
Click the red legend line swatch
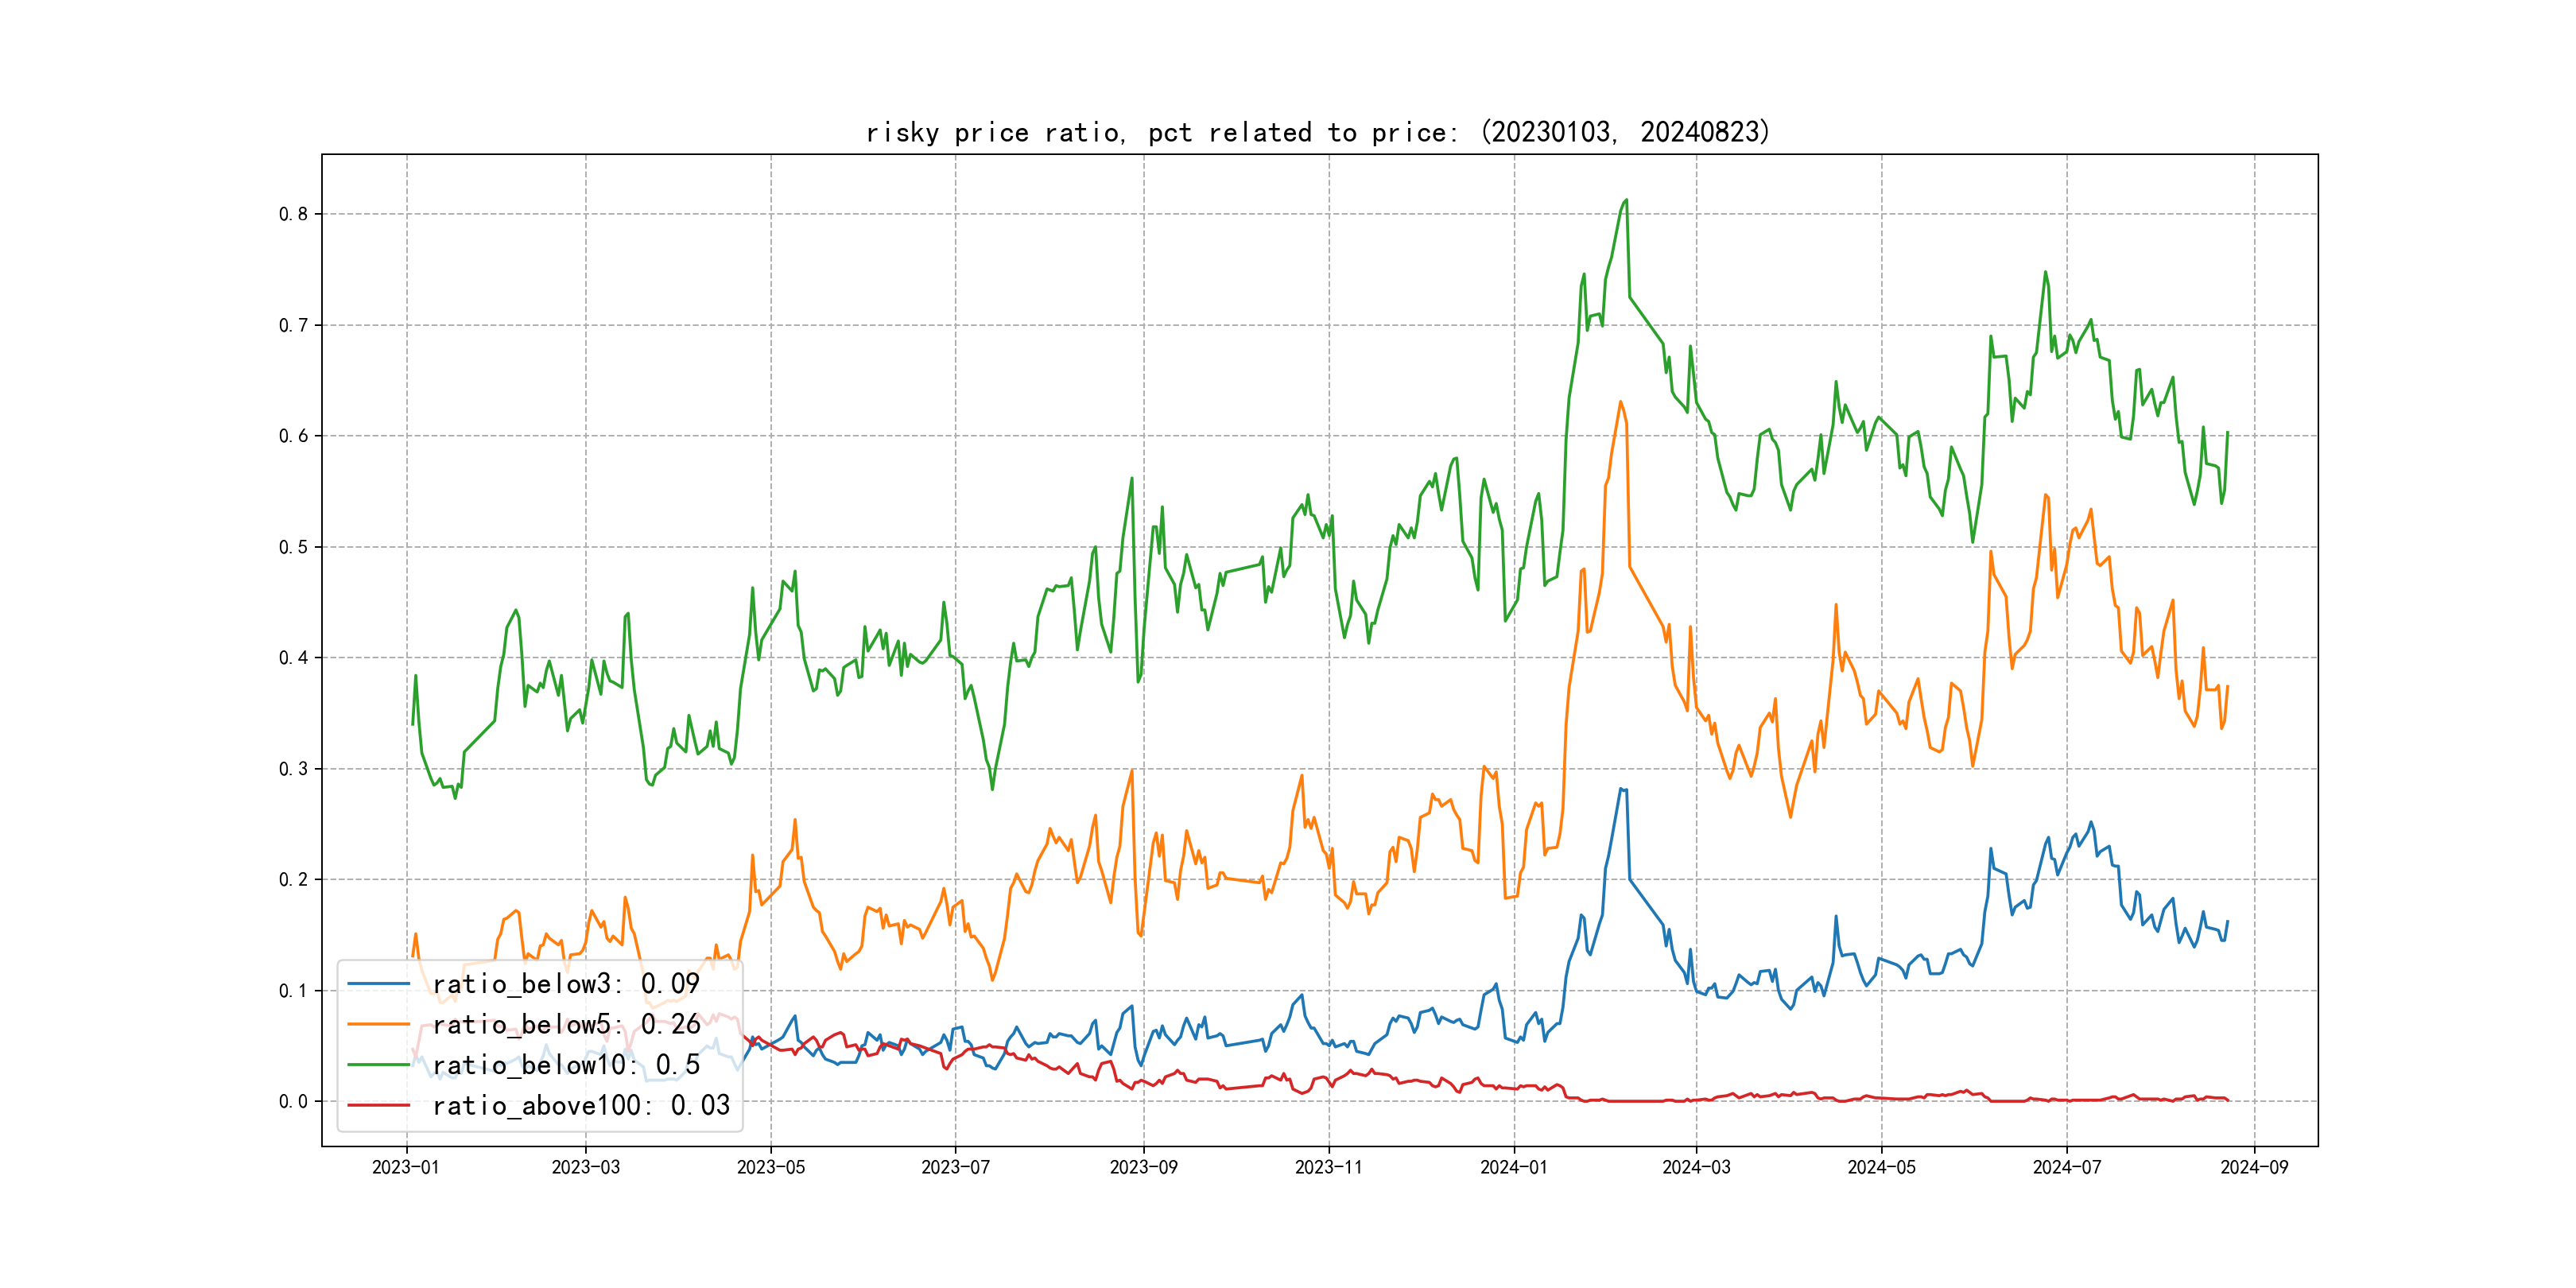379,1106
